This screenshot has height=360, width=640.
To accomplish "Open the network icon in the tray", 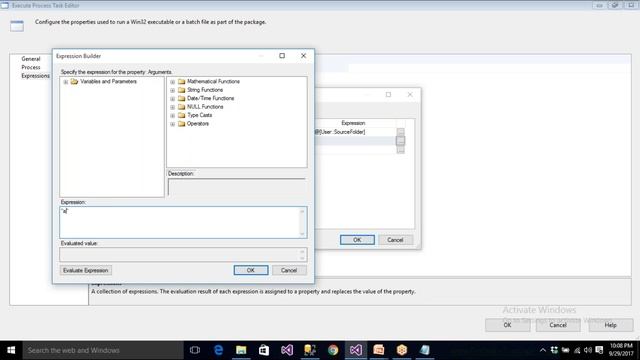I will [577, 350].
